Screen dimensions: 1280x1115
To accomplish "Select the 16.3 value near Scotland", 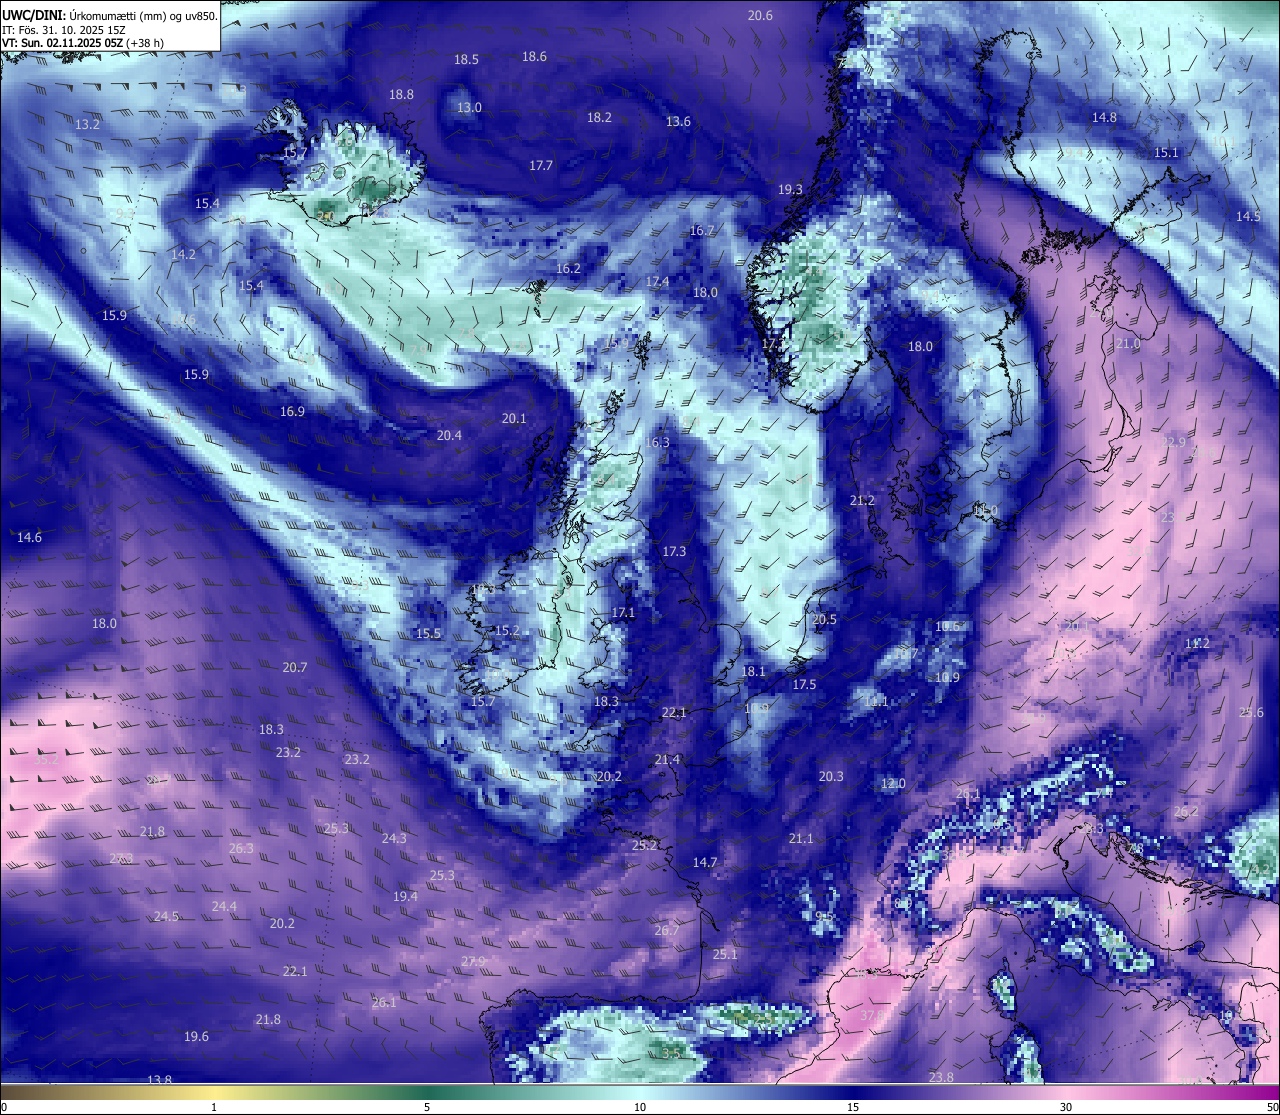I will point(657,442).
